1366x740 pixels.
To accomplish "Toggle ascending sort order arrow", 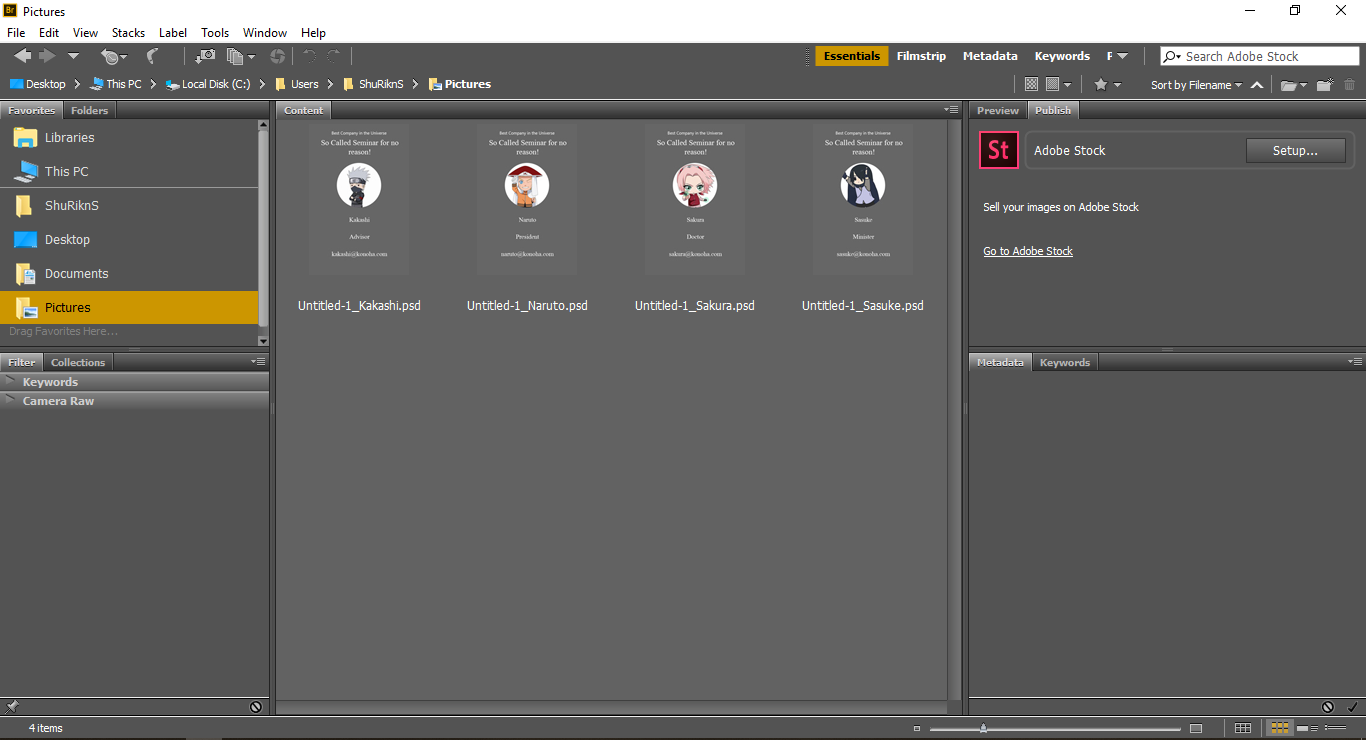I will click(1257, 85).
